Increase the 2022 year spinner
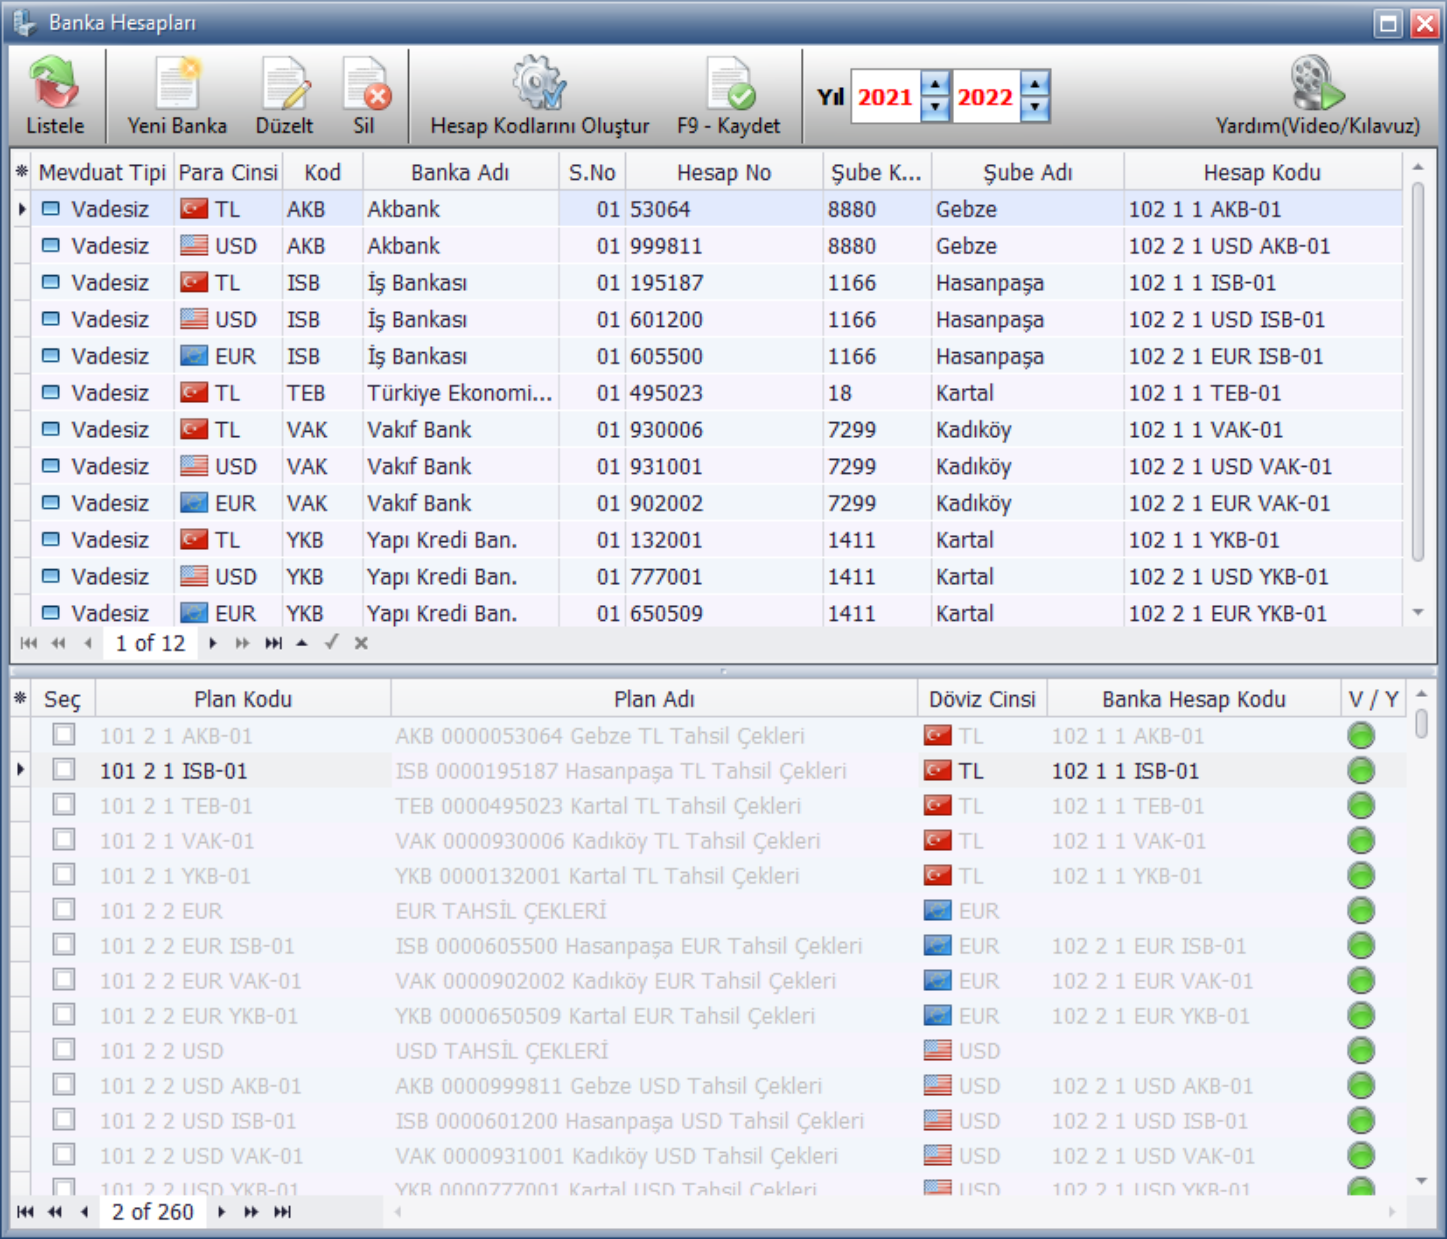This screenshot has height=1239, width=1447. click(1035, 85)
